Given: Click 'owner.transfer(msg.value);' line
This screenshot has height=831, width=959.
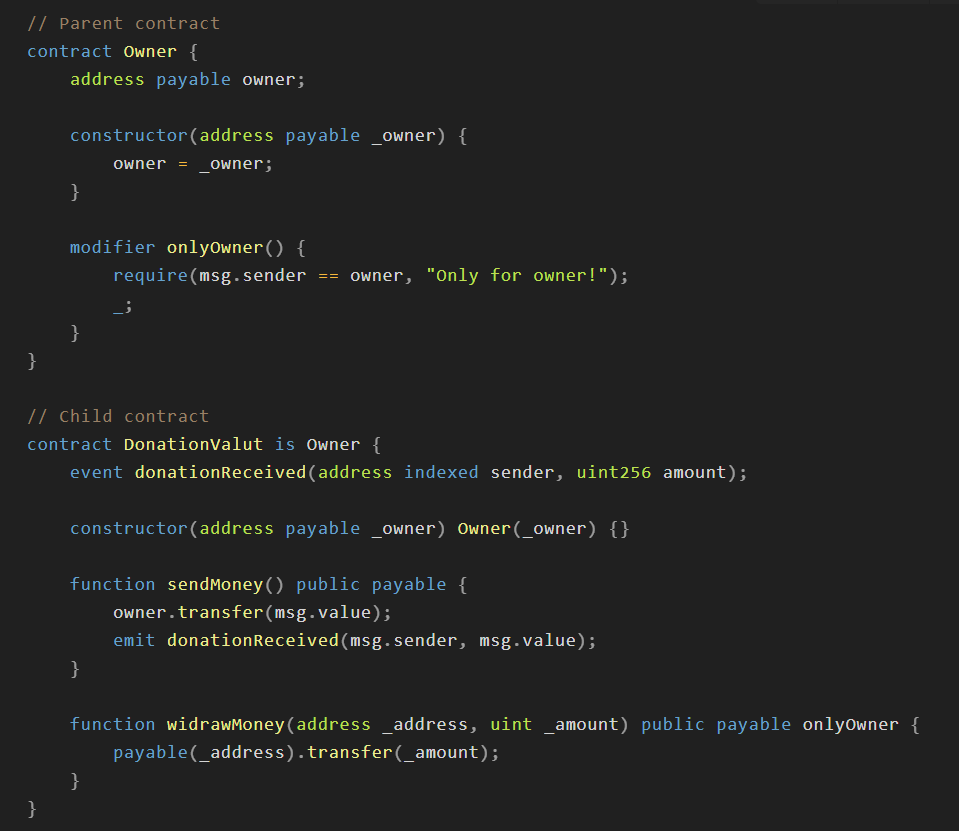Looking at the screenshot, I should click(x=252, y=612).
